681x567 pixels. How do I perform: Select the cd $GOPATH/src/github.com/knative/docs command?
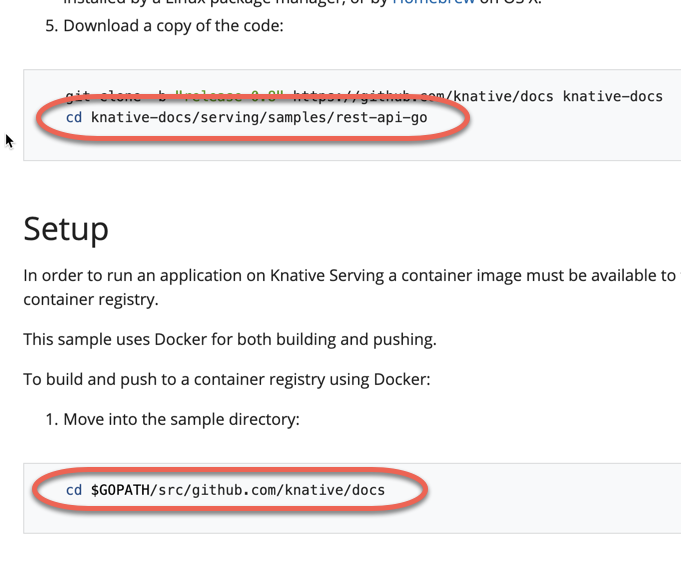(225, 490)
